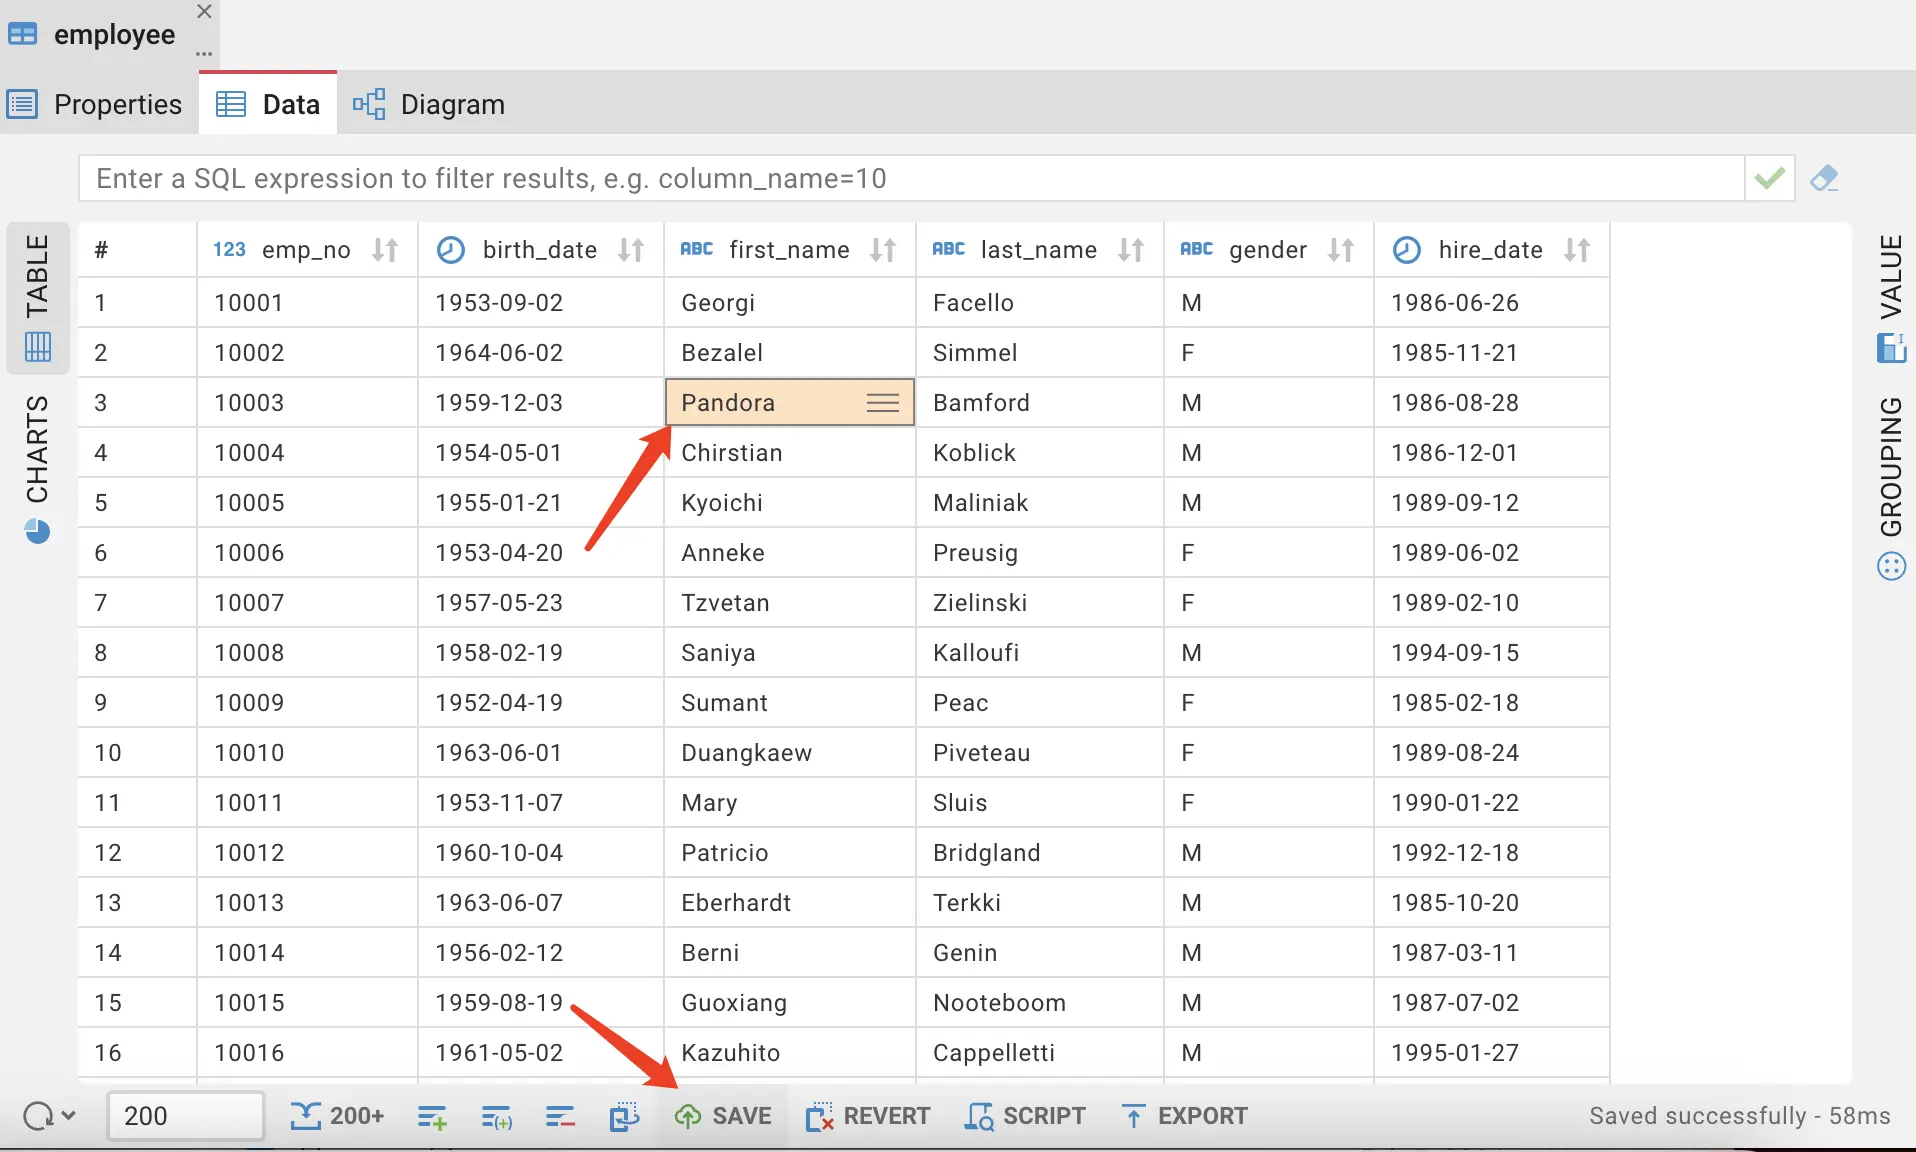Toggle sorting on the last_name column

(x=1131, y=250)
